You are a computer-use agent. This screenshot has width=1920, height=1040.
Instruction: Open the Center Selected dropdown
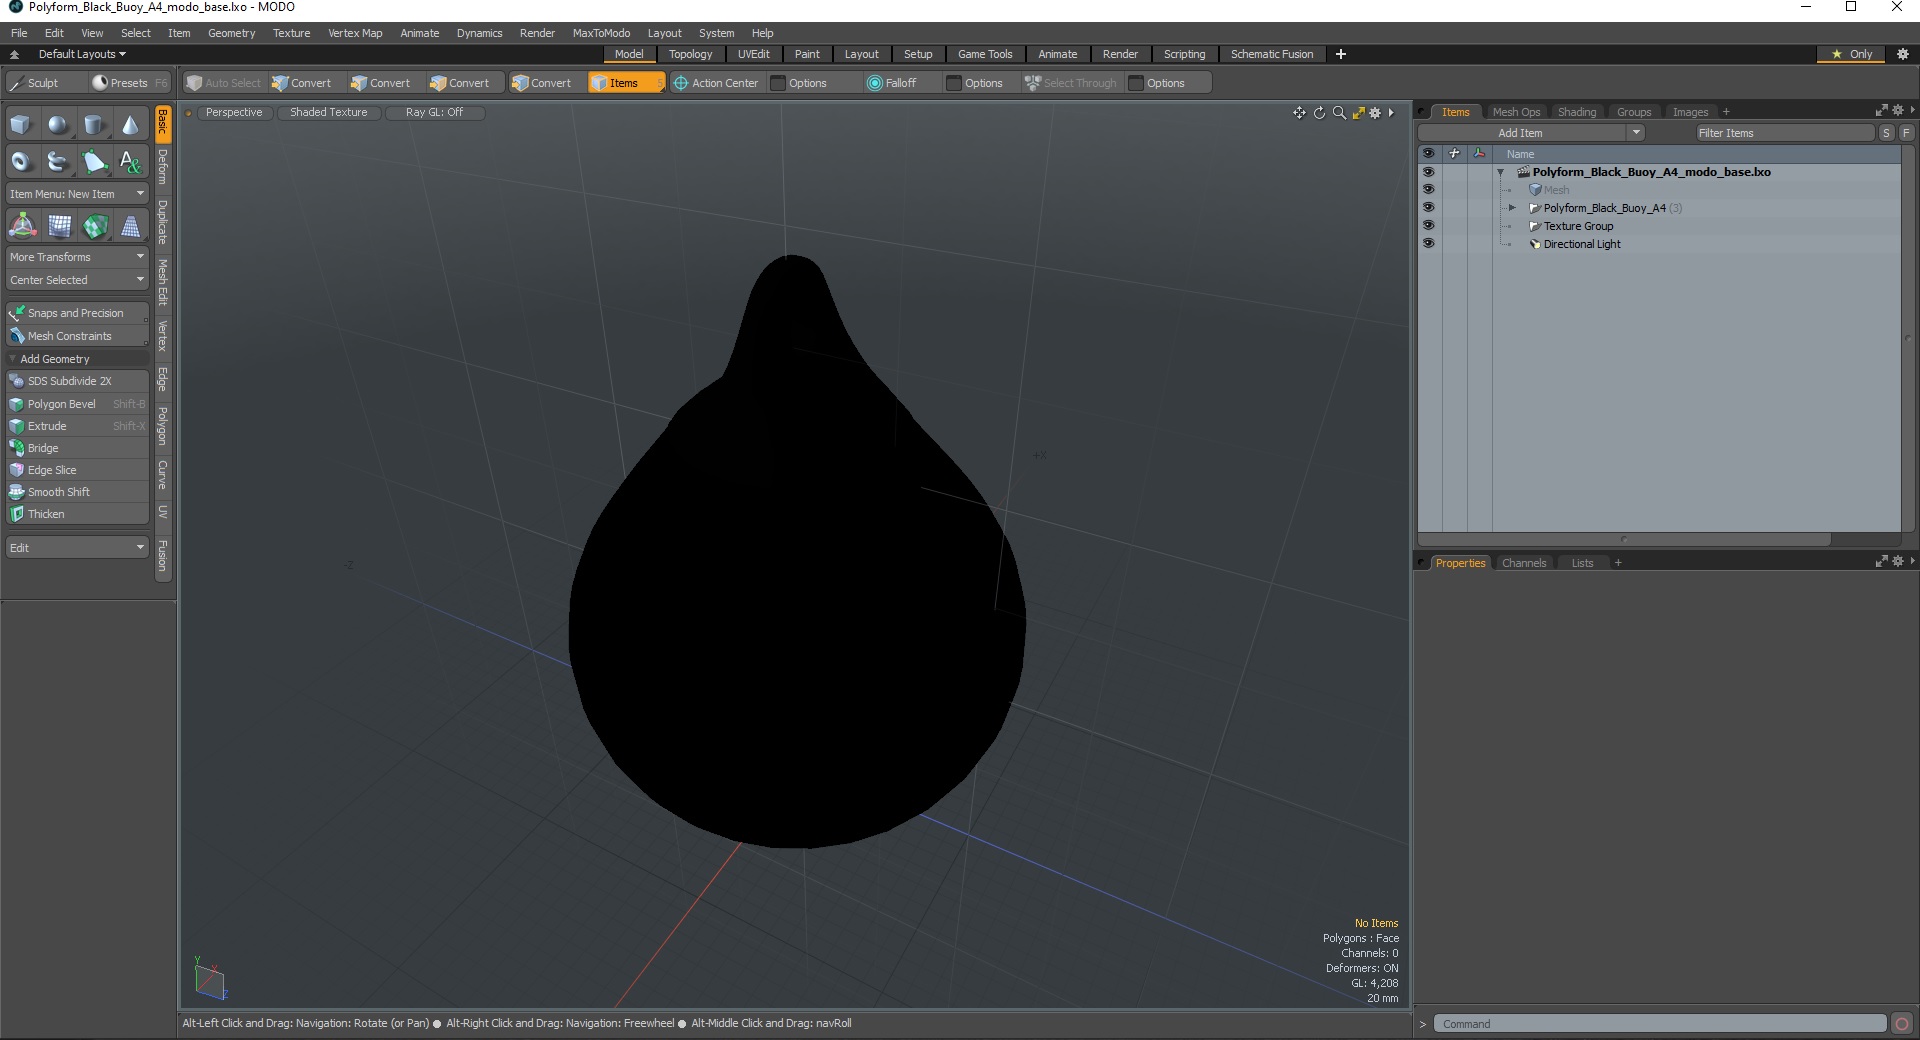point(77,280)
